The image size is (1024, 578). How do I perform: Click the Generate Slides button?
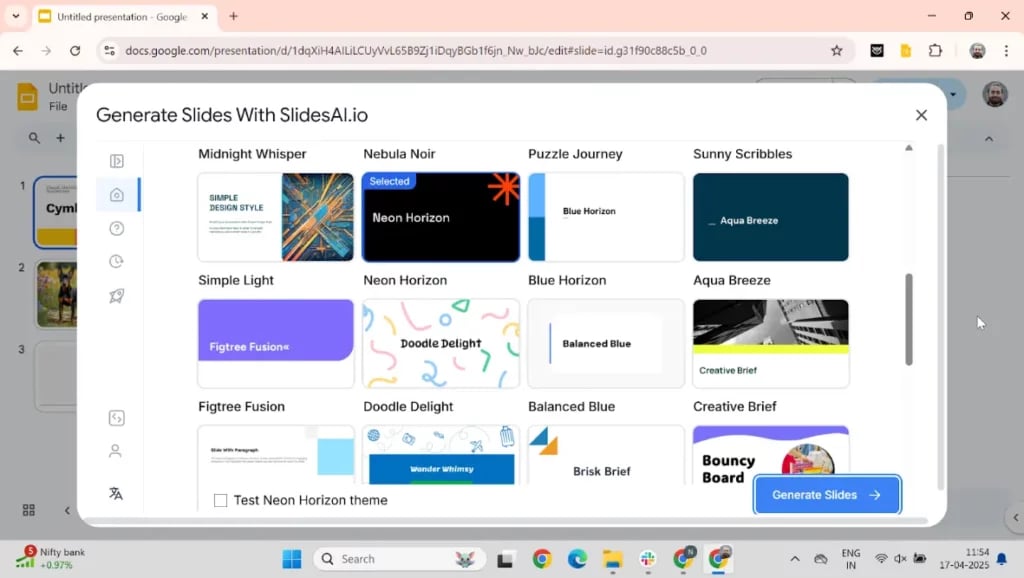827,495
